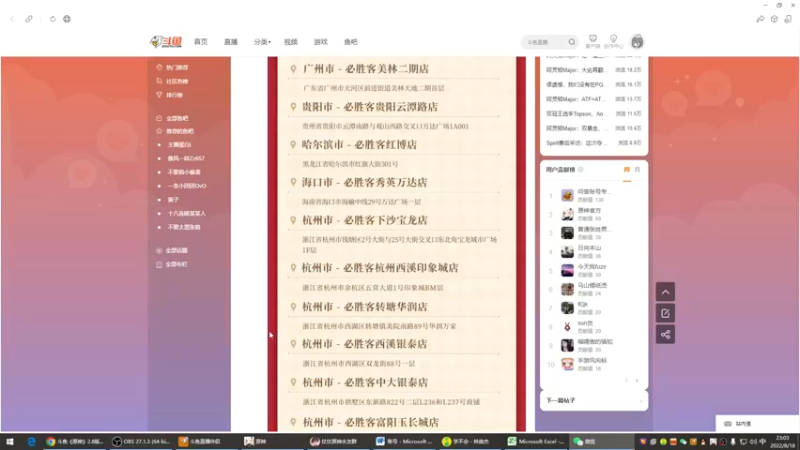The width and height of the screenshot is (800, 450).
Task: Click the location pin beside 西溪银泰店
Action: [293, 344]
